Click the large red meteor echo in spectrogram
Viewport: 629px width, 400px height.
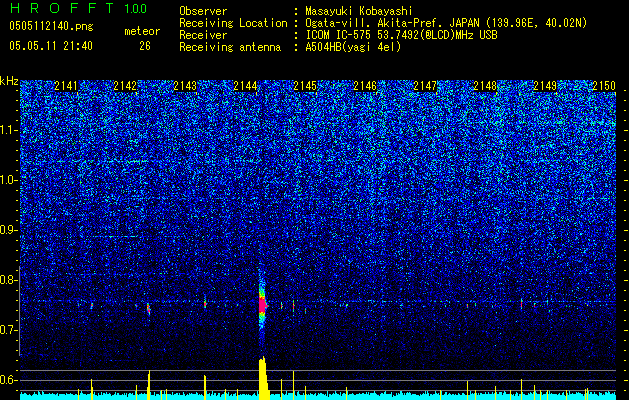coord(262,305)
